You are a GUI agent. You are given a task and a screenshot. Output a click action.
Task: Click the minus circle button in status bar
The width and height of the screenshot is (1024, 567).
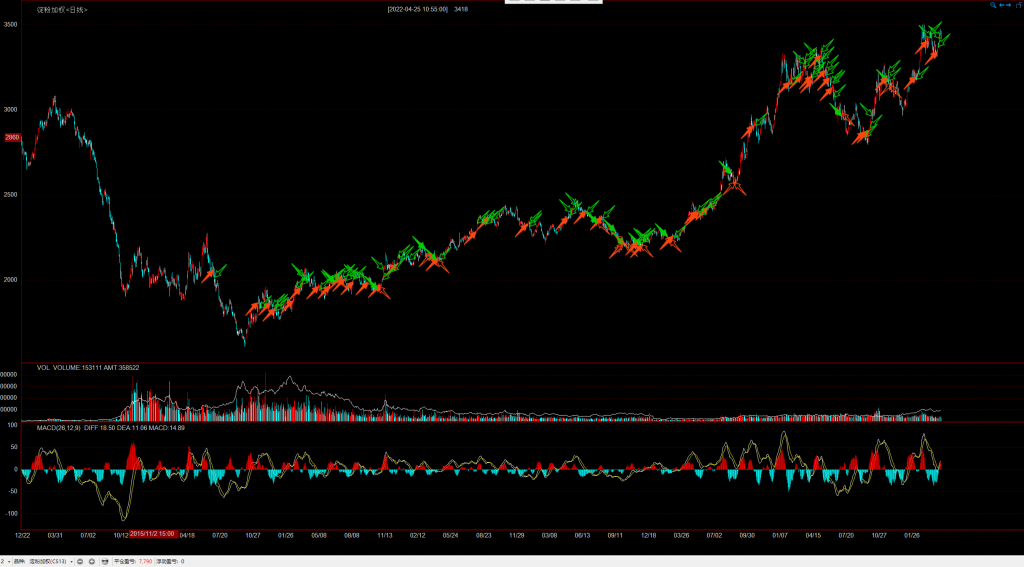pos(81,562)
